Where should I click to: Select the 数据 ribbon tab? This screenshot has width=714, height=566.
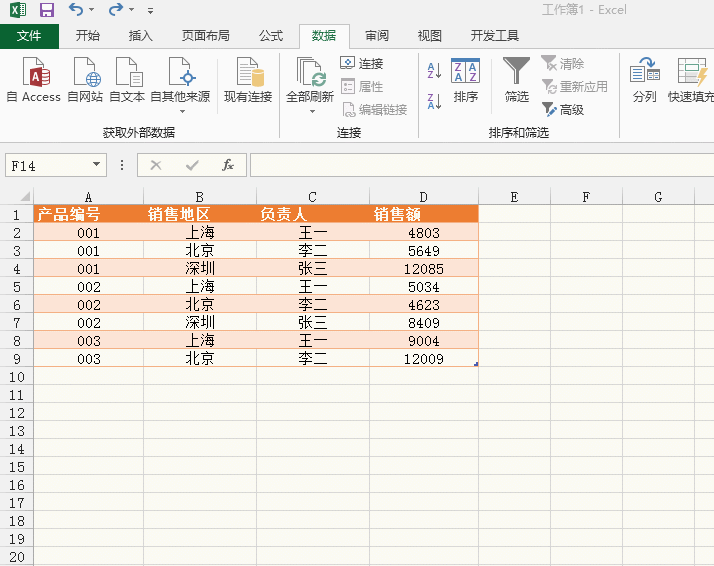click(324, 36)
